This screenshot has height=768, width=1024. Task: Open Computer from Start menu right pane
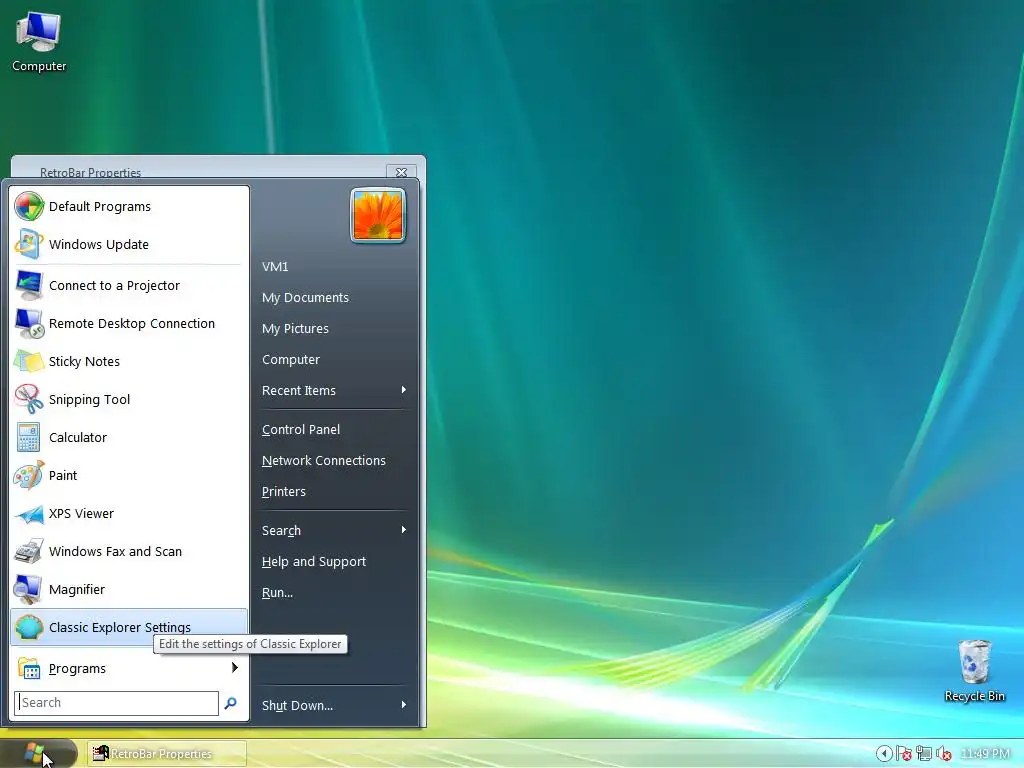(291, 360)
